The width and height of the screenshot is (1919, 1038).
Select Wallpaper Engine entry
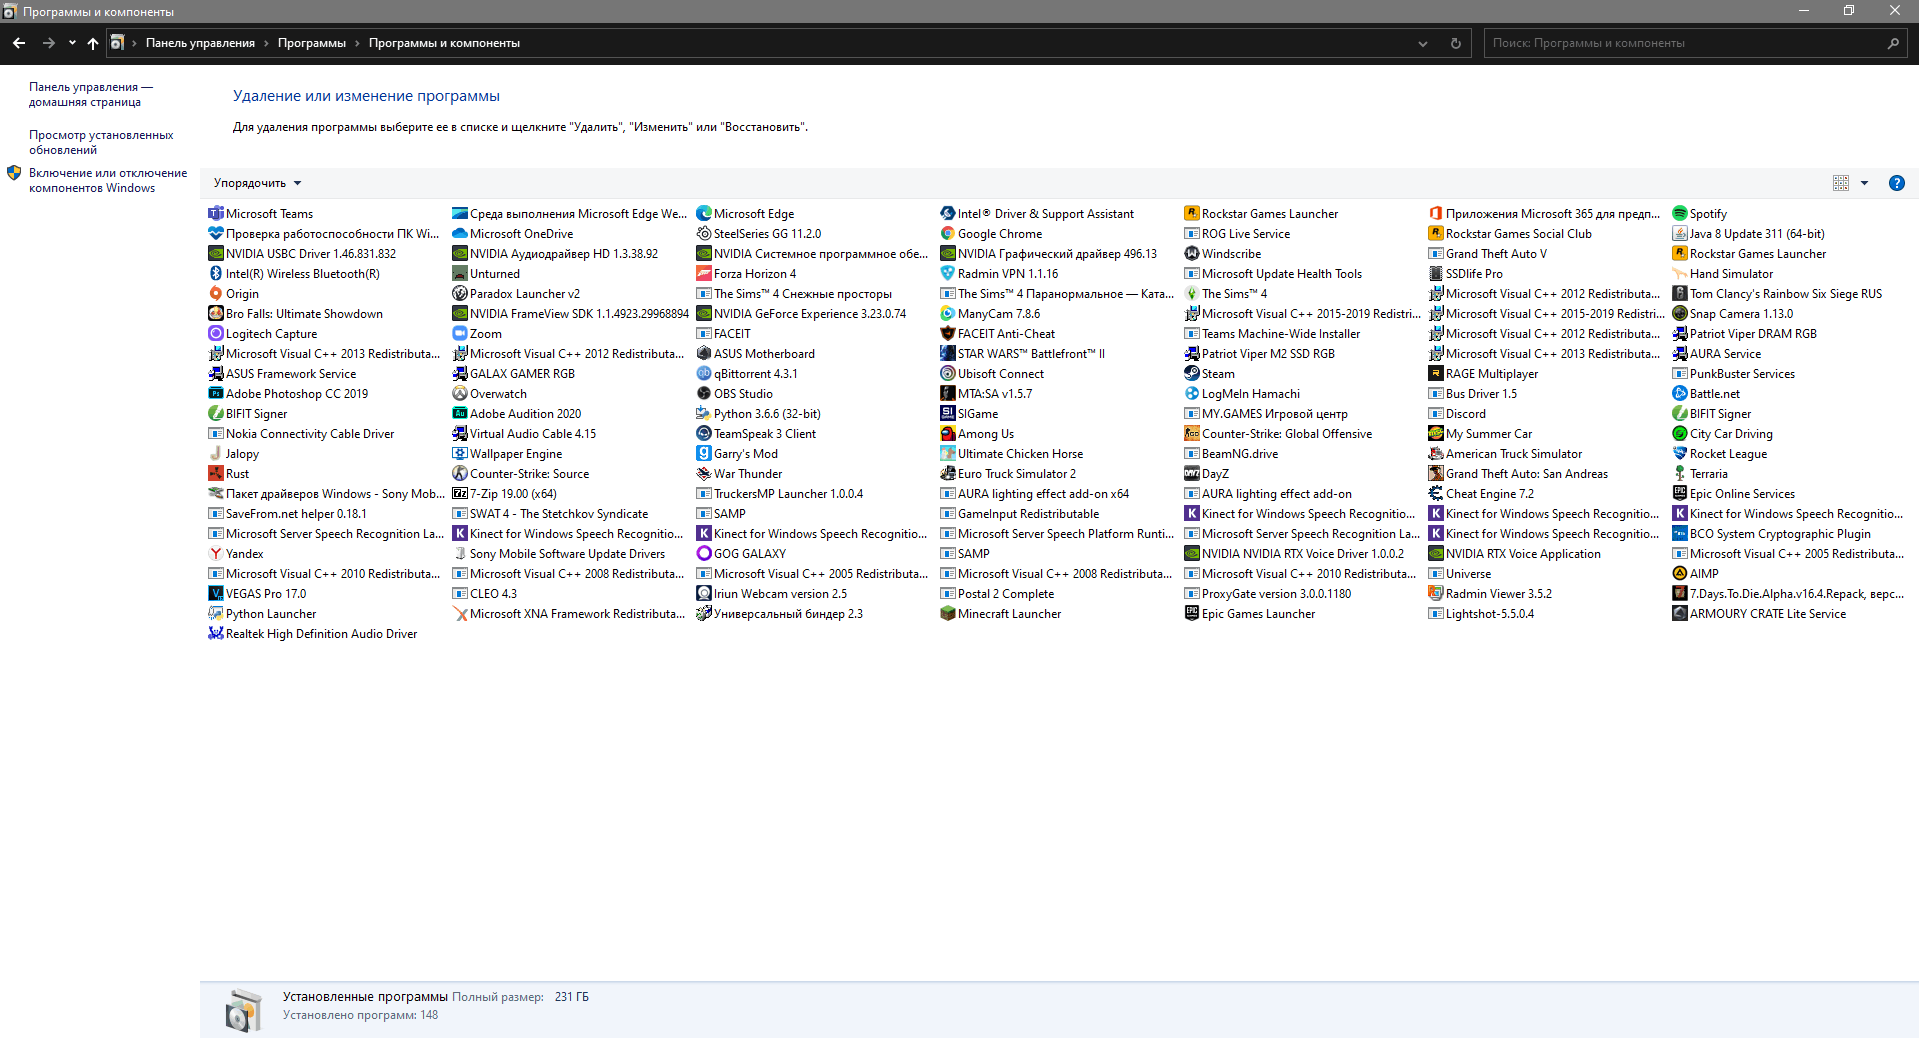tap(507, 453)
